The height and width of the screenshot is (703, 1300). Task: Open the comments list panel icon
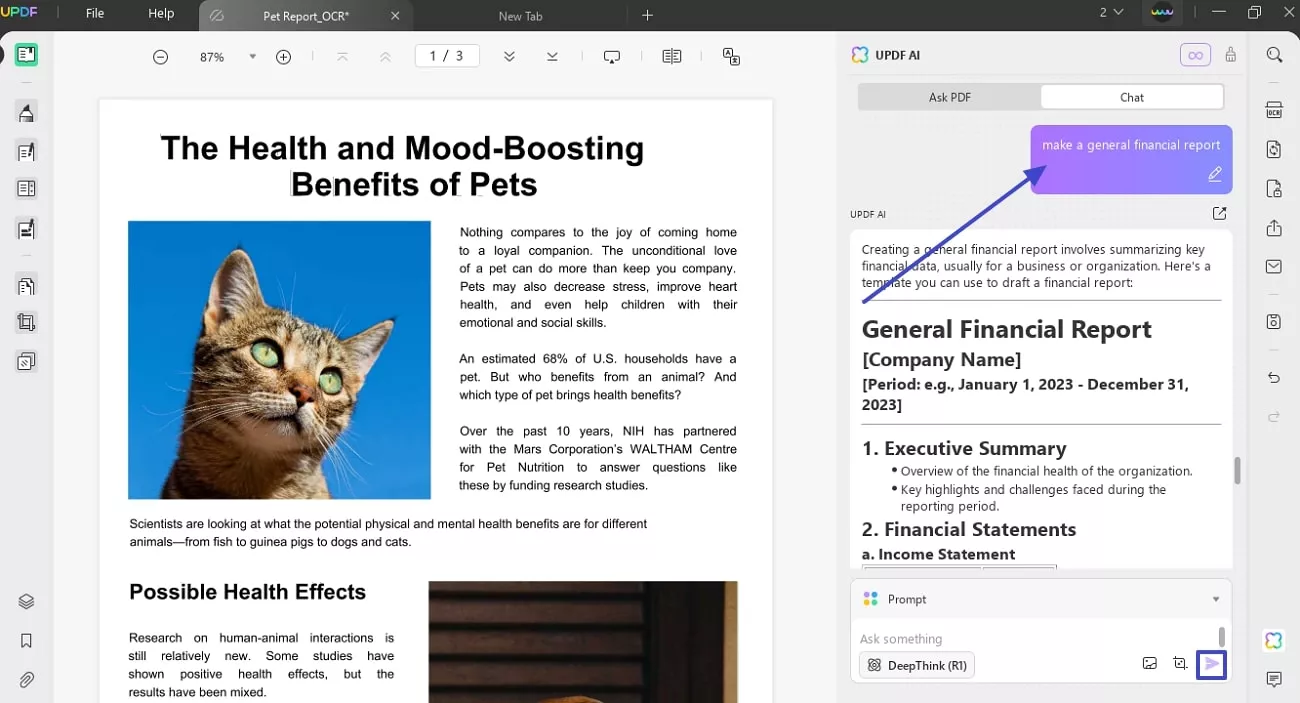[1274, 680]
